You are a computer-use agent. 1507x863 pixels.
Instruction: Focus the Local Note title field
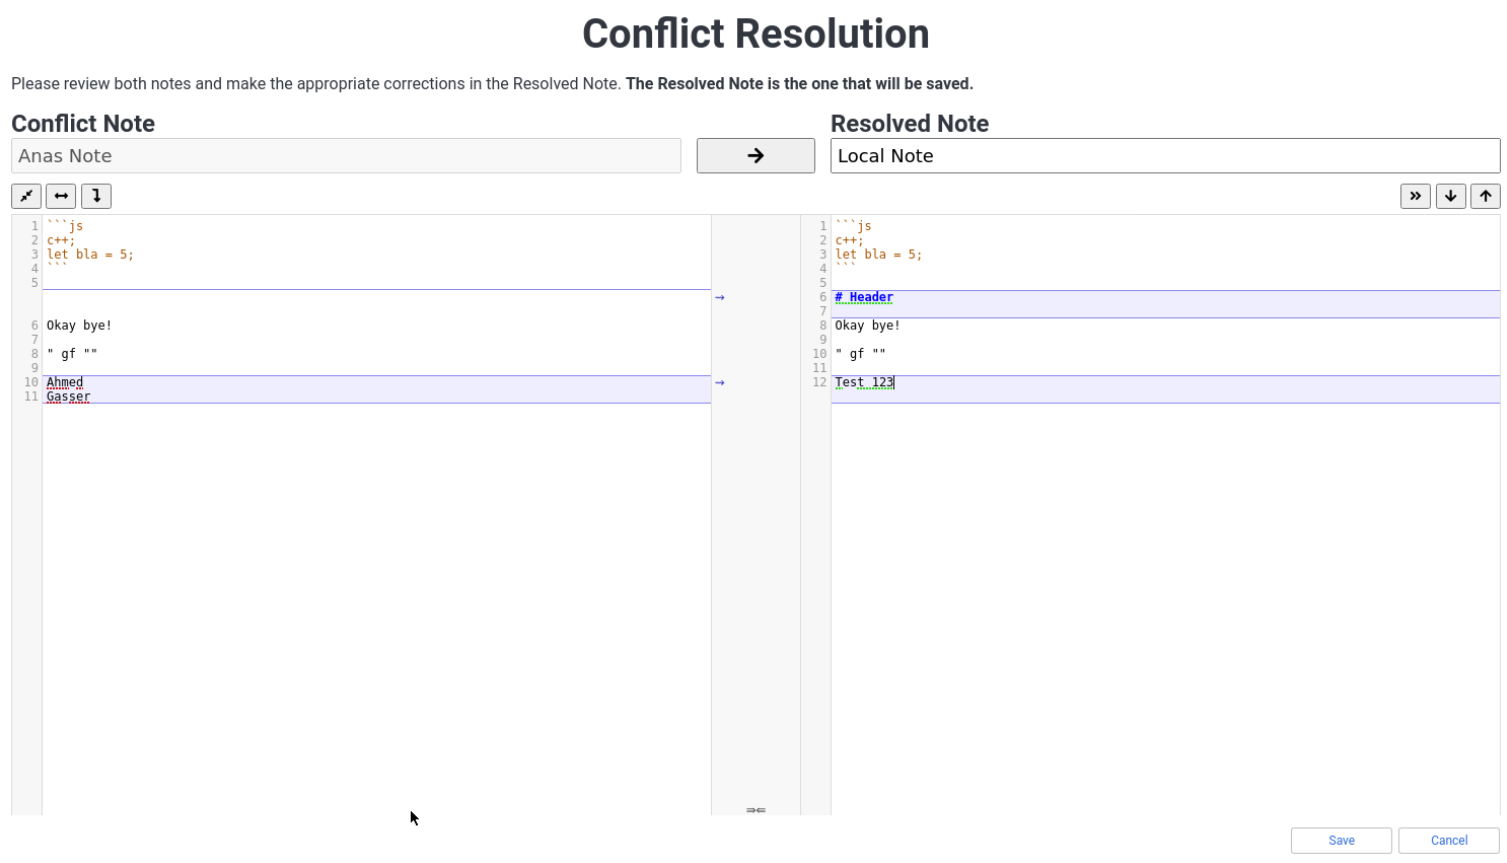pyautogui.click(x=1165, y=156)
